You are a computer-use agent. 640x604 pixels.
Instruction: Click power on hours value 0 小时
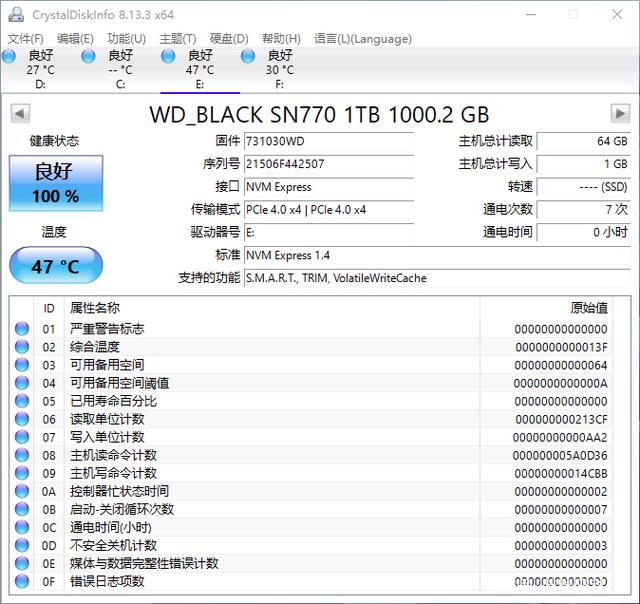click(x=584, y=233)
